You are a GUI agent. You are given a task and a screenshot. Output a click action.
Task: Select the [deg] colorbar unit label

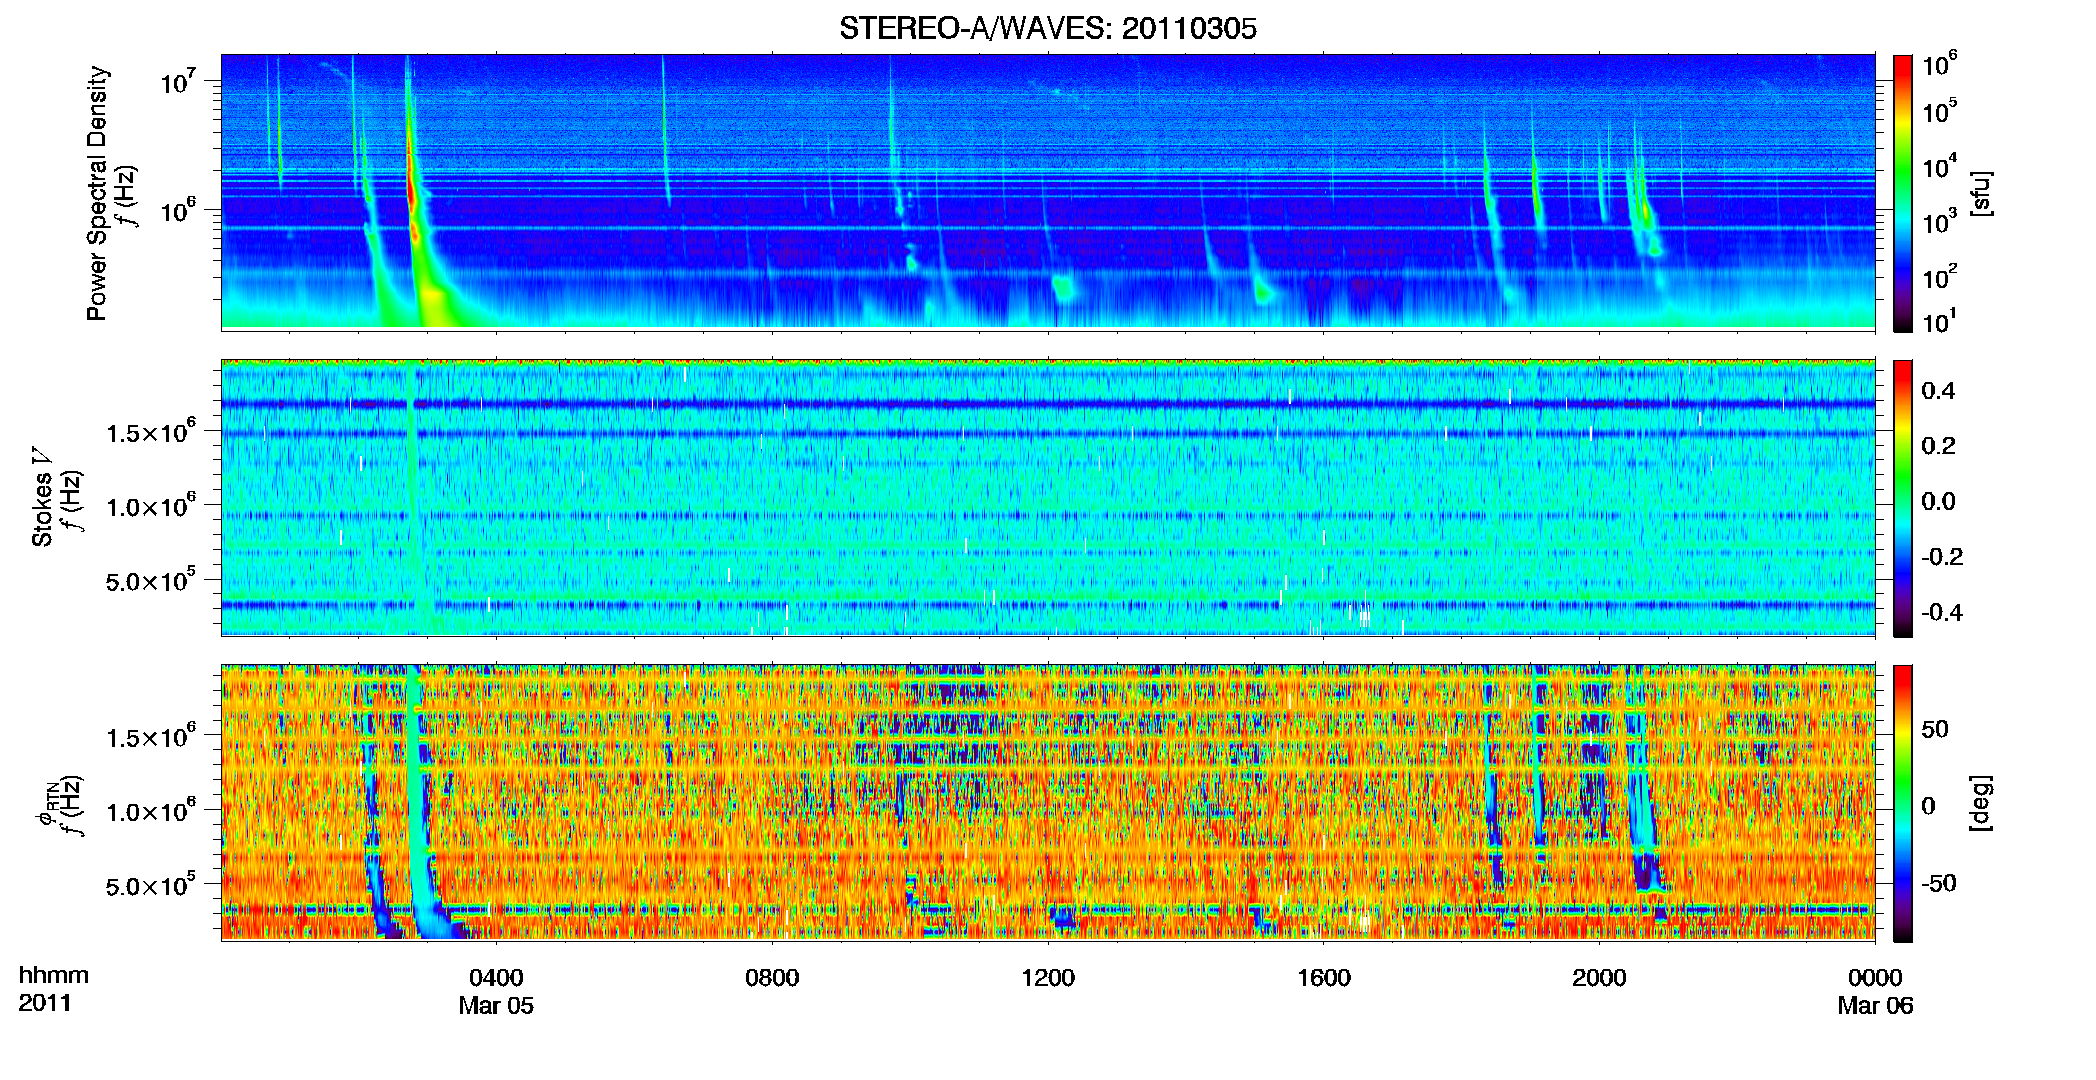tap(1980, 803)
